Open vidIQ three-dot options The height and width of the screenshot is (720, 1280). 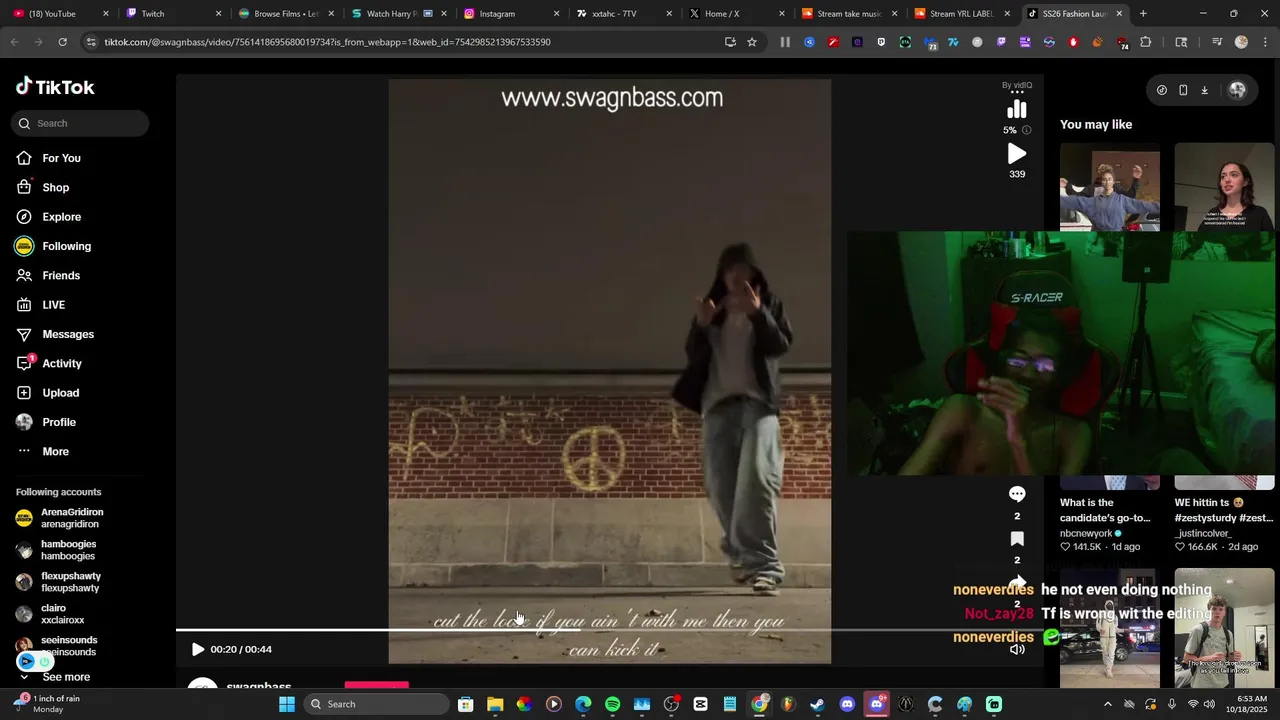click(1017, 92)
